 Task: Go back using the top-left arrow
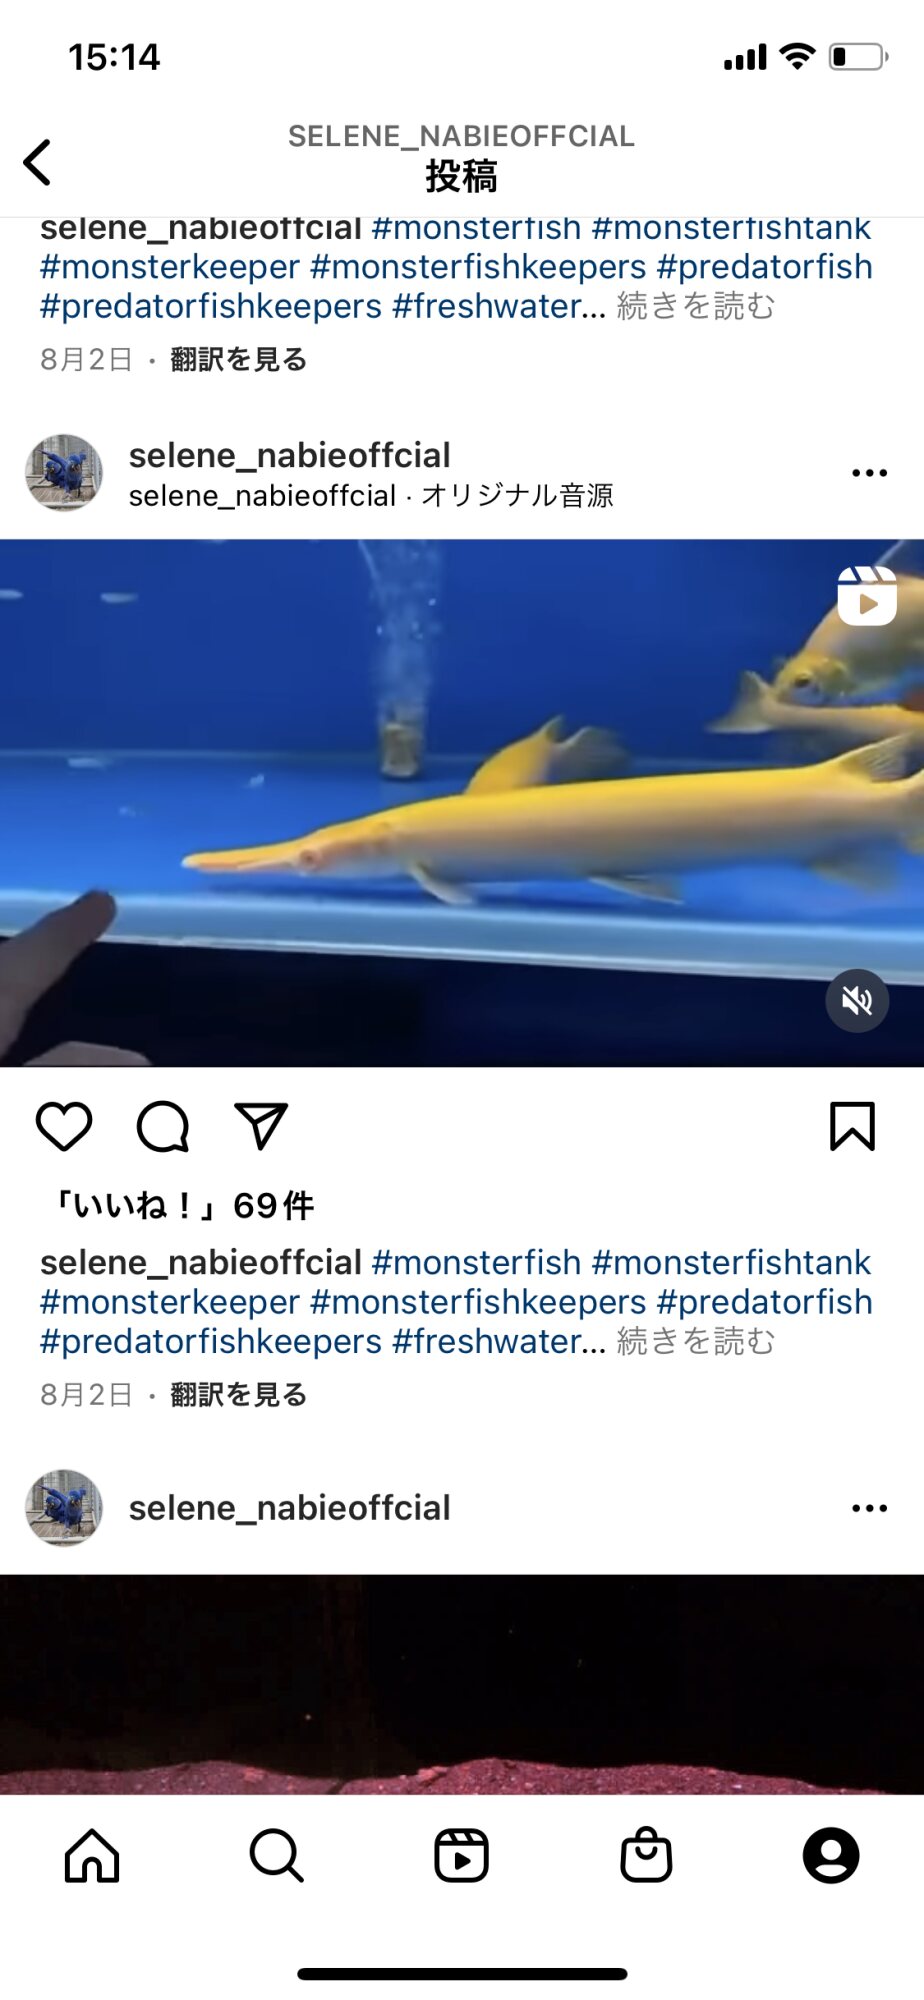point(37,162)
